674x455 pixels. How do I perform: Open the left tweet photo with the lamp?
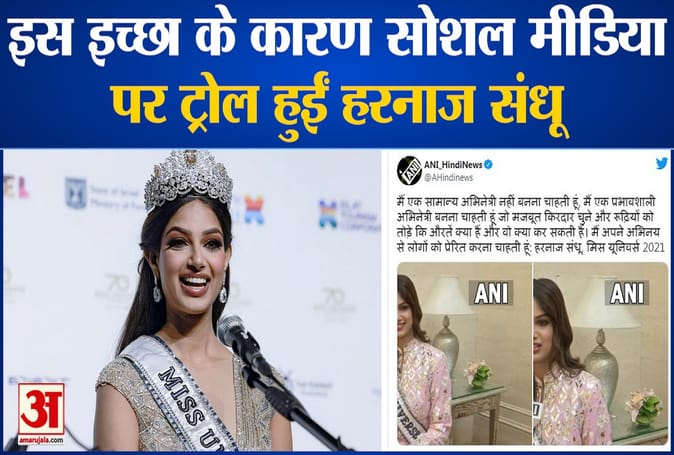click(x=464, y=353)
